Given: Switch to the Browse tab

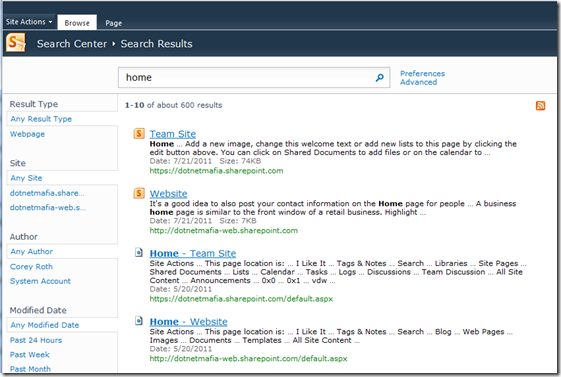Looking at the screenshot, I should click(77, 23).
